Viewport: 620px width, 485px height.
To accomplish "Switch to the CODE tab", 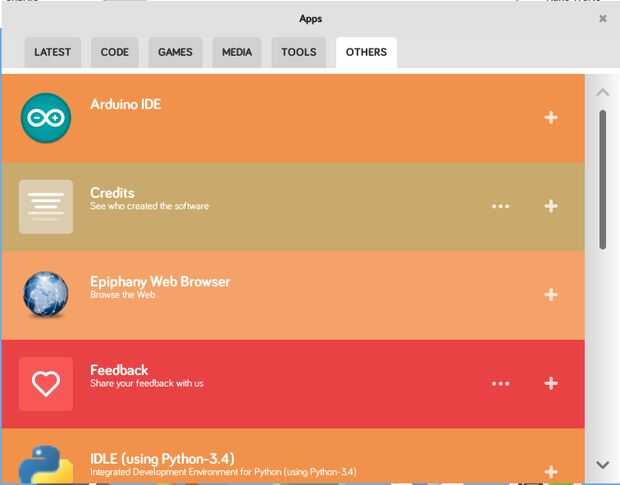I will click(x=115, y=52).
